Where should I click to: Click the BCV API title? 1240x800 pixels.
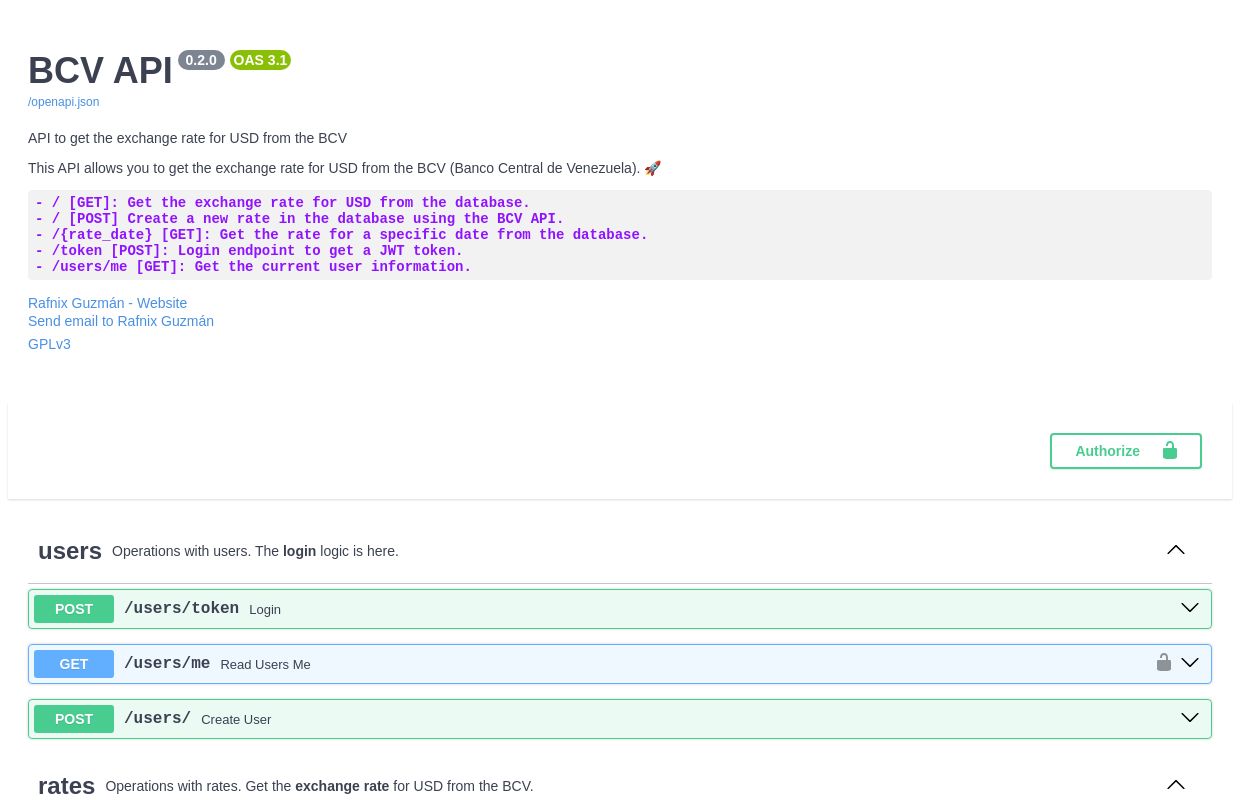pyautogui.click(x=100, y=71)
